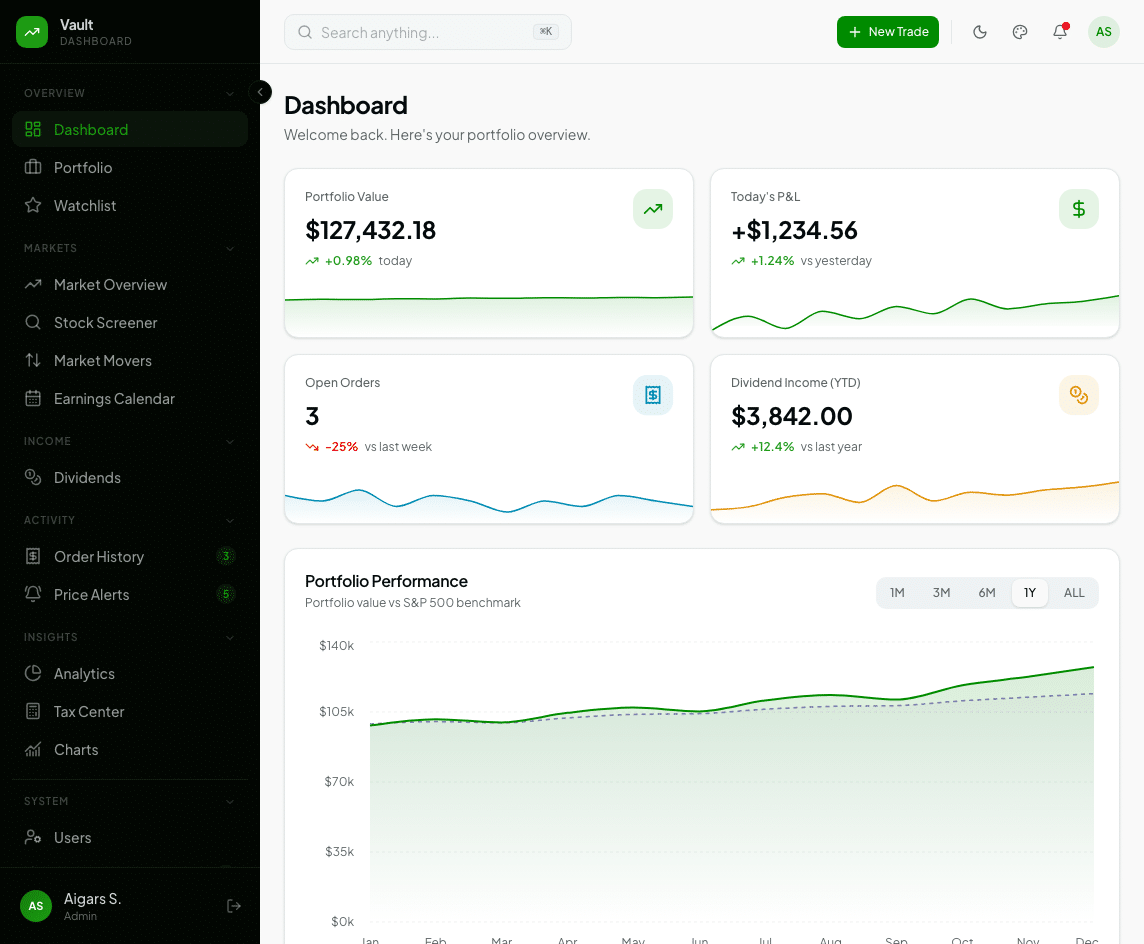This screenshot has width=1144, height=944.
Task: Click the Charts bar-graph icon
Action: (33, 749)
